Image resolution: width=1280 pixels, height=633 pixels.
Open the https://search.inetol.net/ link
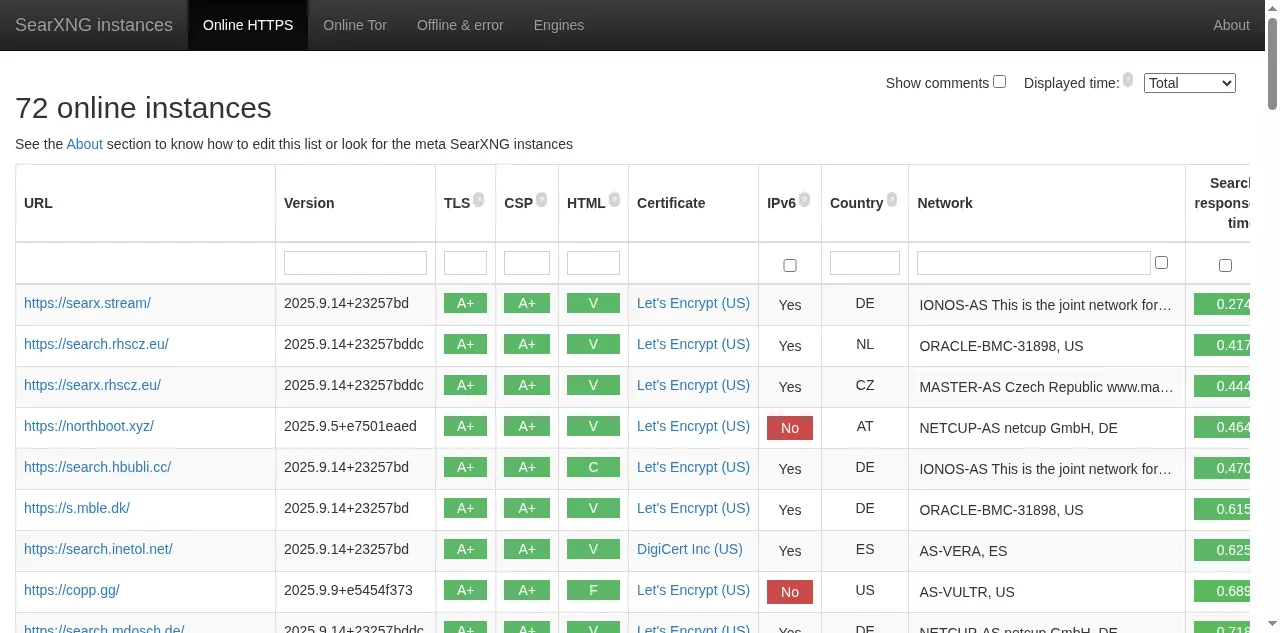pyautogui.click(x=98, y=549)
